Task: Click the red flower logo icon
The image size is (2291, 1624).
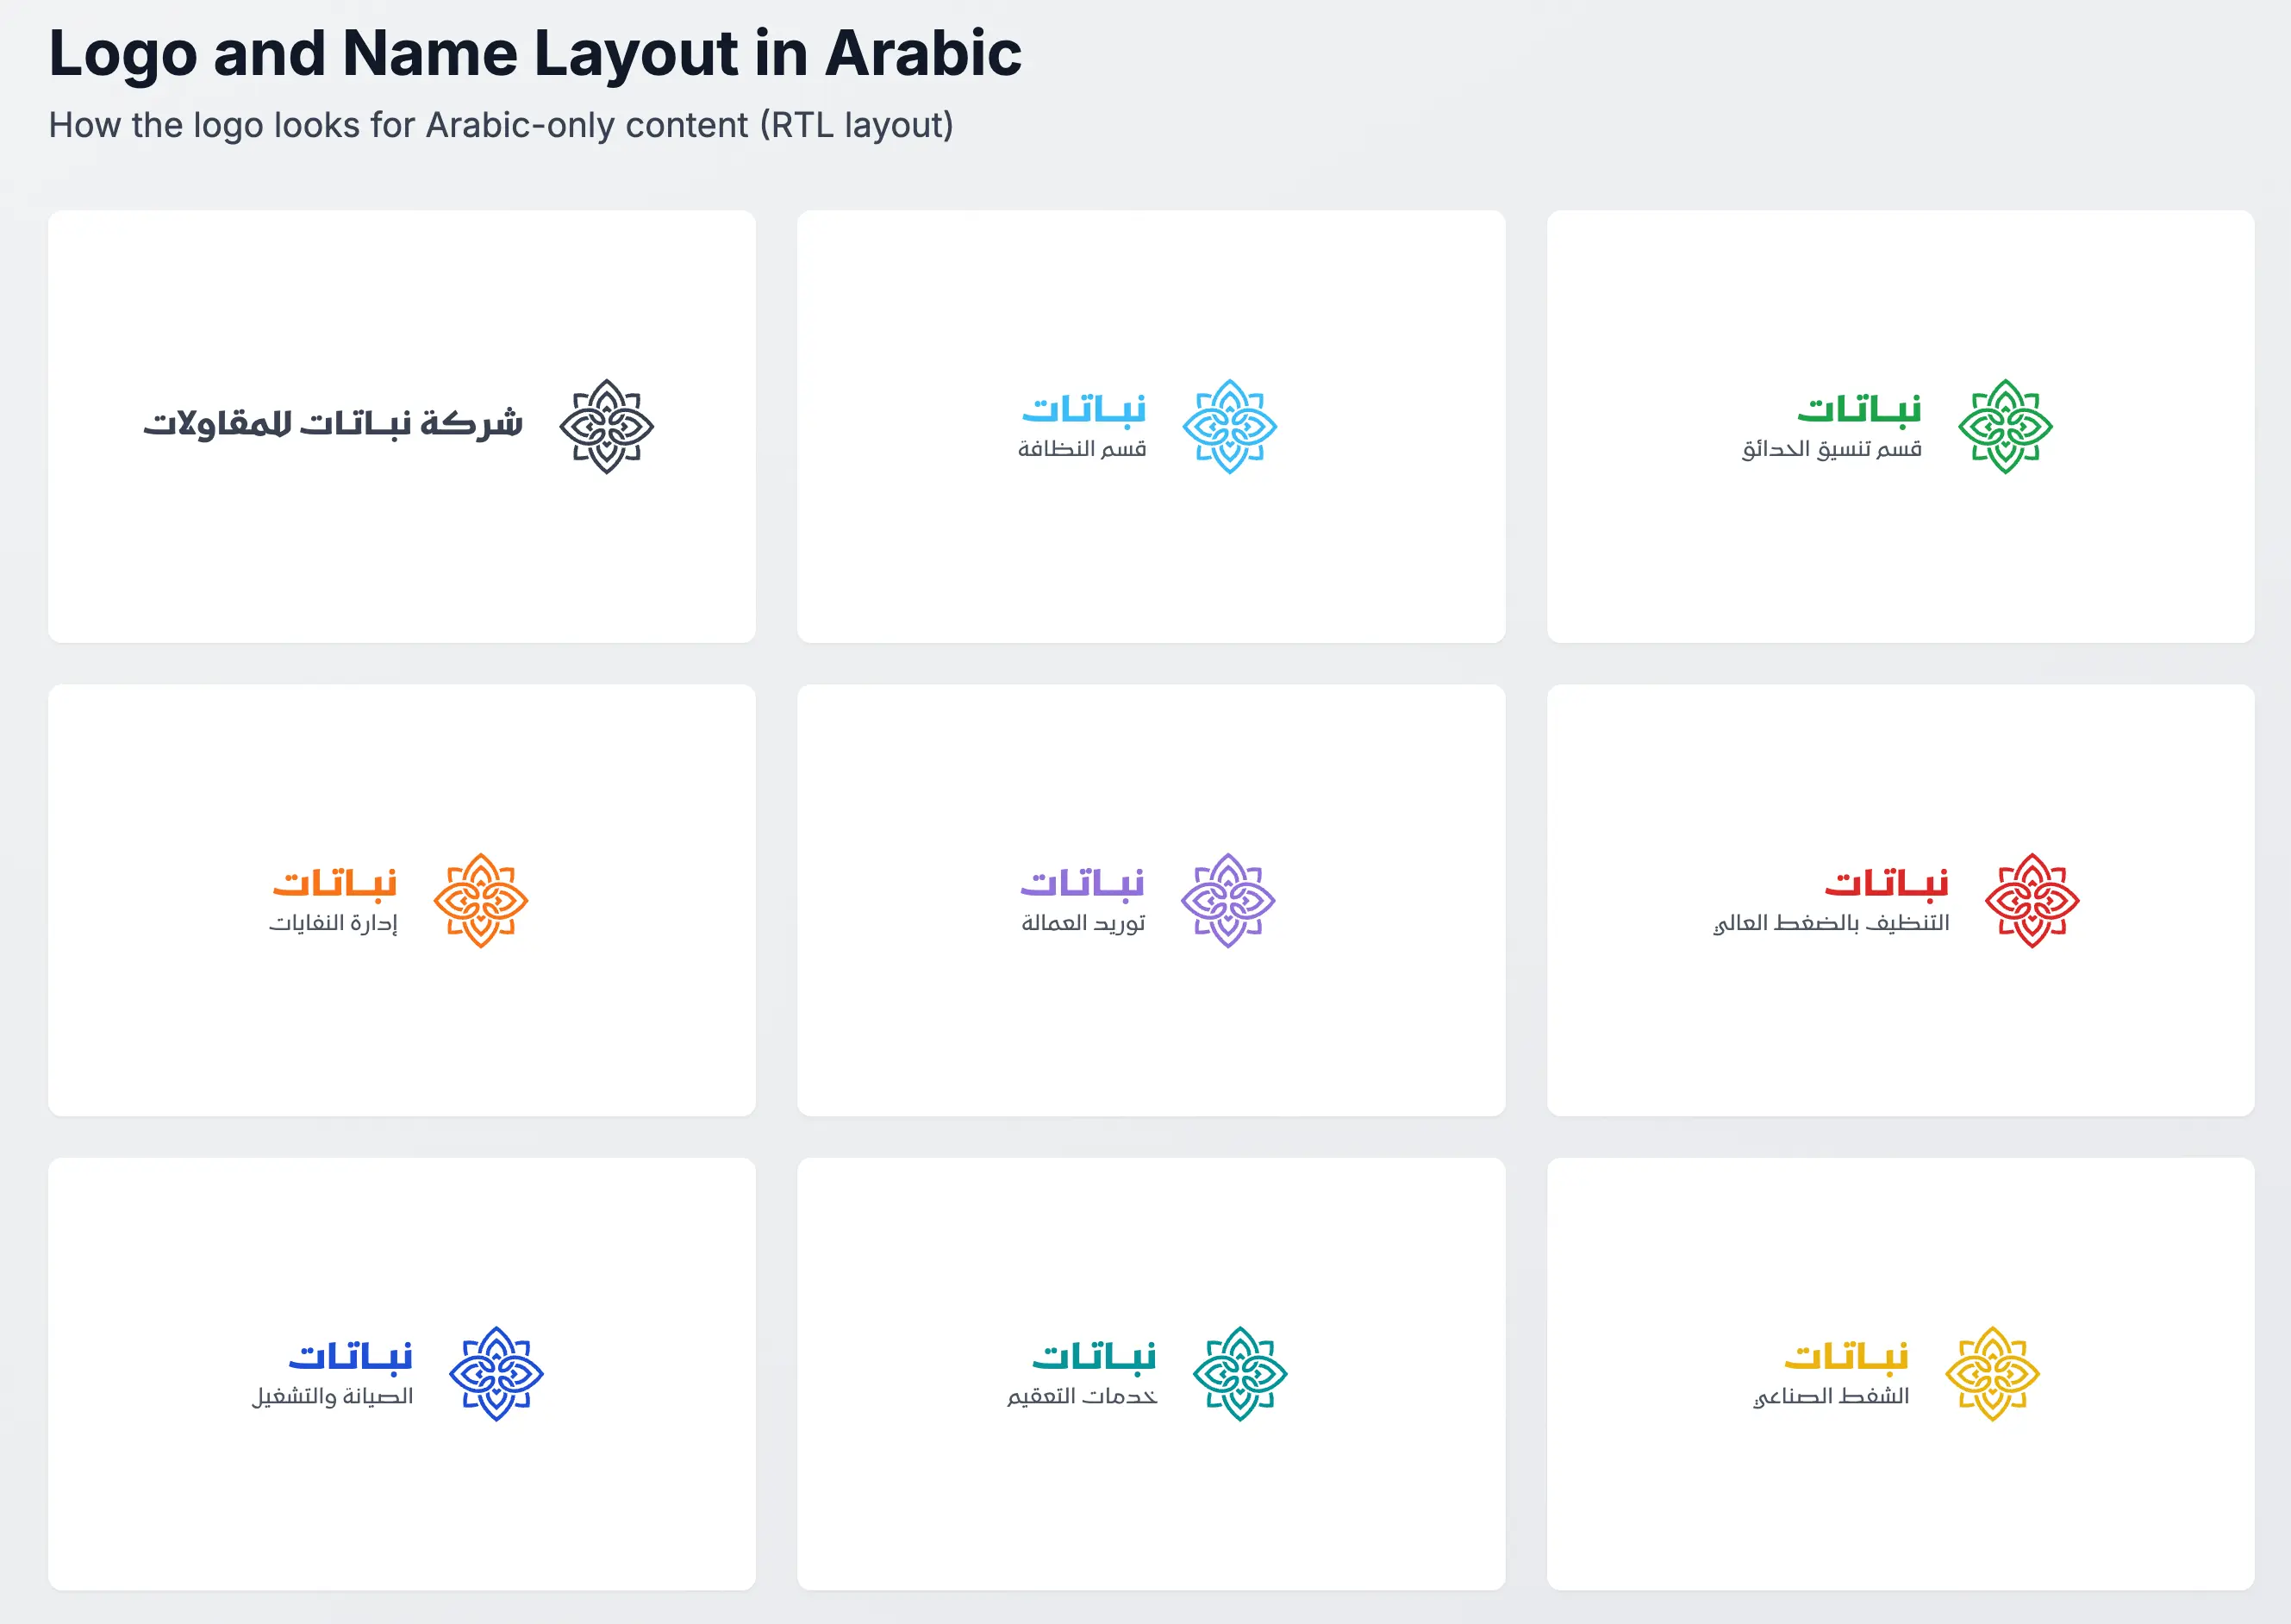Action: pyautogui.click(x=2031, y=900)
